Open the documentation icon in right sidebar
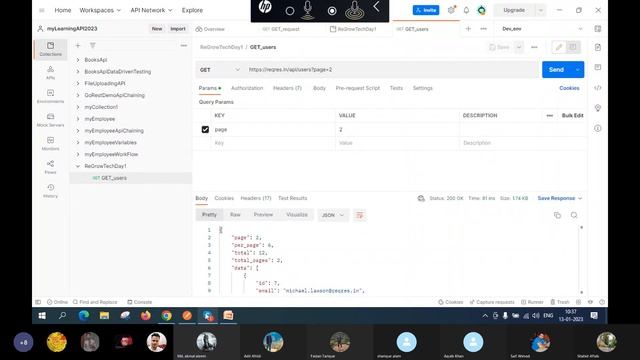The height and width of the screenshot is (360, 640). [598, 47]
